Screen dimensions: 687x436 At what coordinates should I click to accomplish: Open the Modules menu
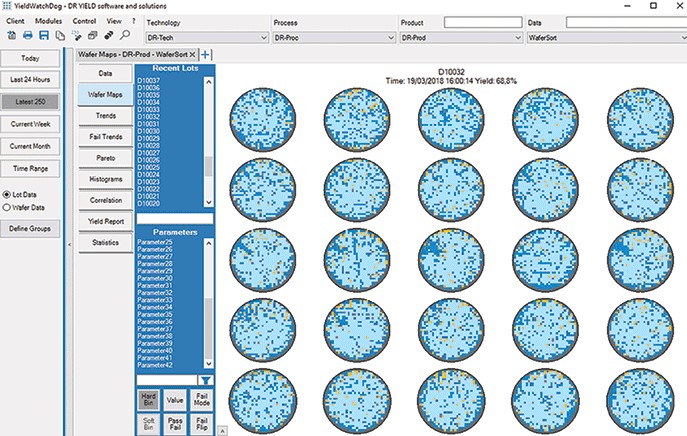pyautogui.click(x=47, y=20)
